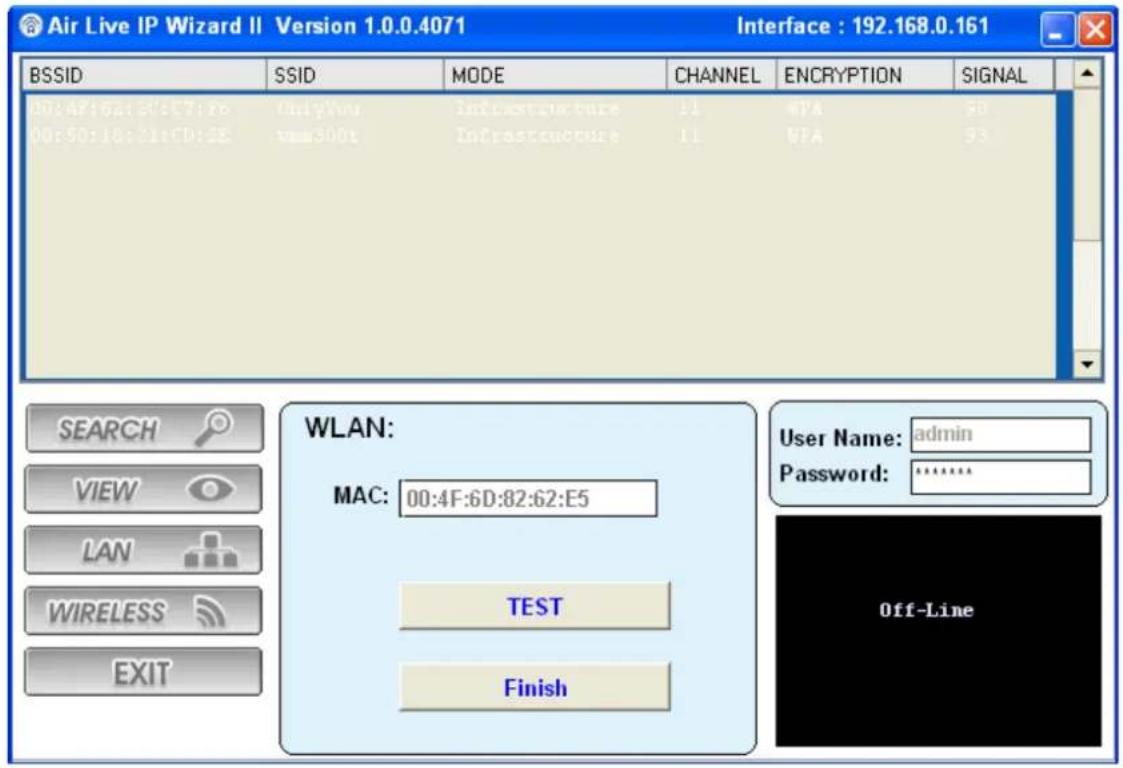
Task: Minimize the Air Live IP Wizard window
Action: click(x=1058, y=30)
